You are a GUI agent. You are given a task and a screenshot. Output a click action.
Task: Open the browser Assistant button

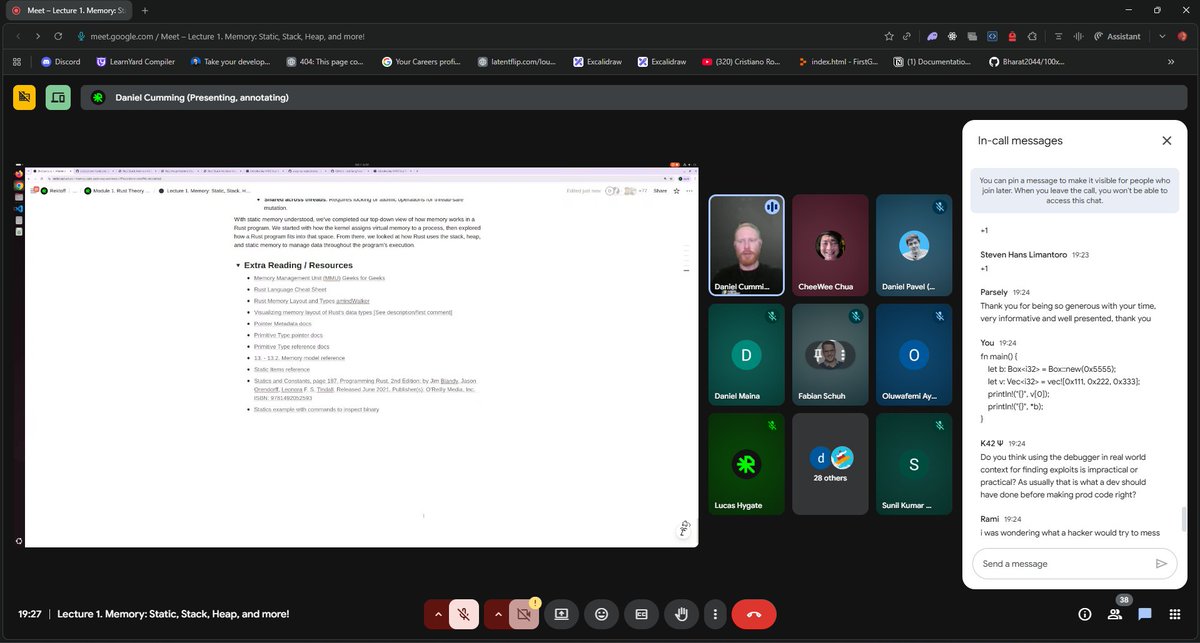pos(1117,36)
